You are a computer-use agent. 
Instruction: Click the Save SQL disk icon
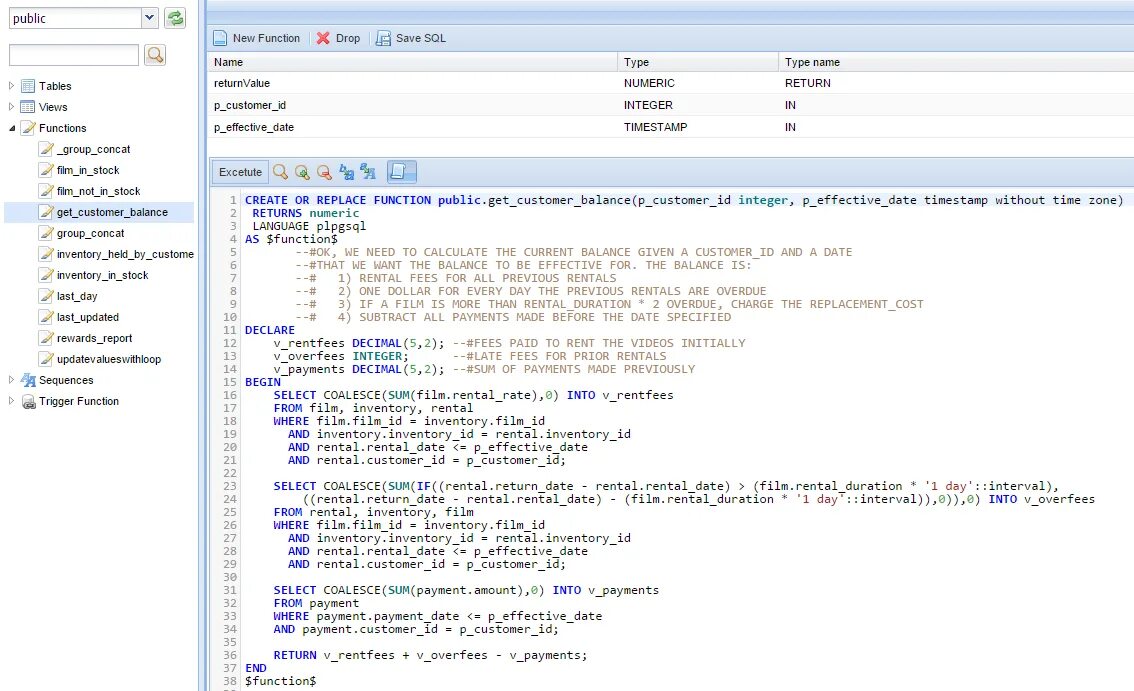383,38
